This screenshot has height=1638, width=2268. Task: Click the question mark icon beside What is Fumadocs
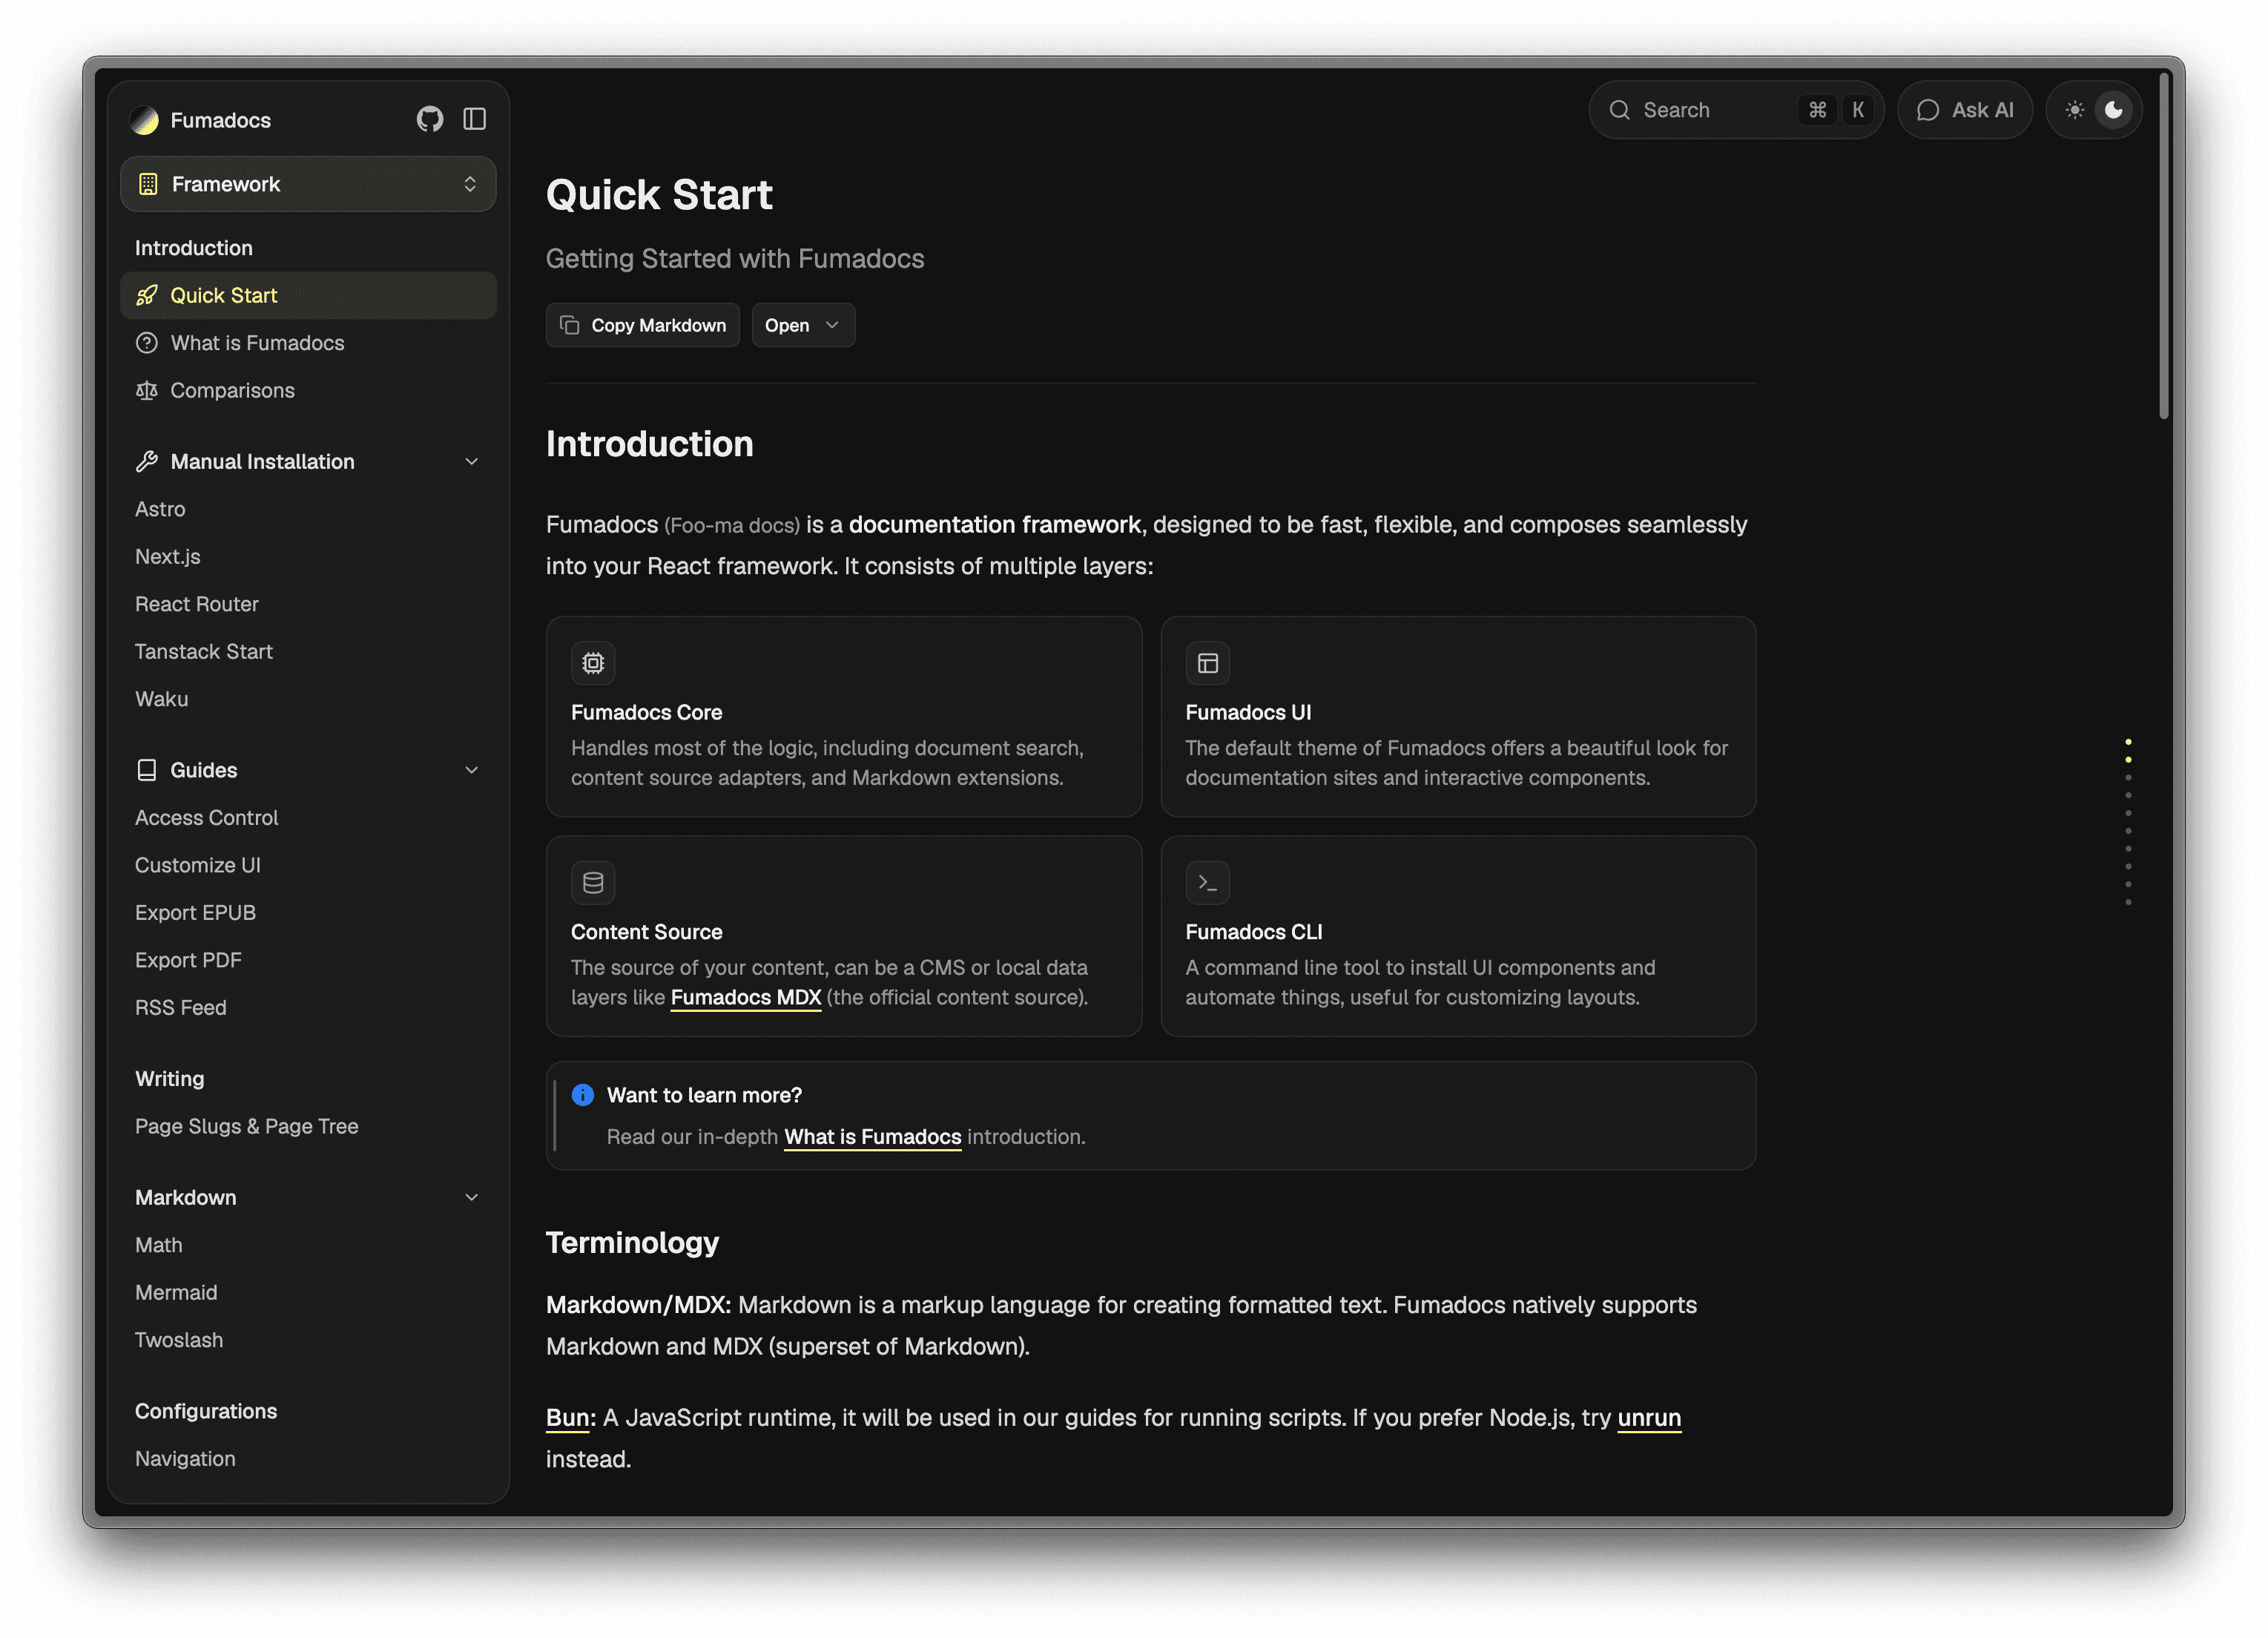(147, 343)
